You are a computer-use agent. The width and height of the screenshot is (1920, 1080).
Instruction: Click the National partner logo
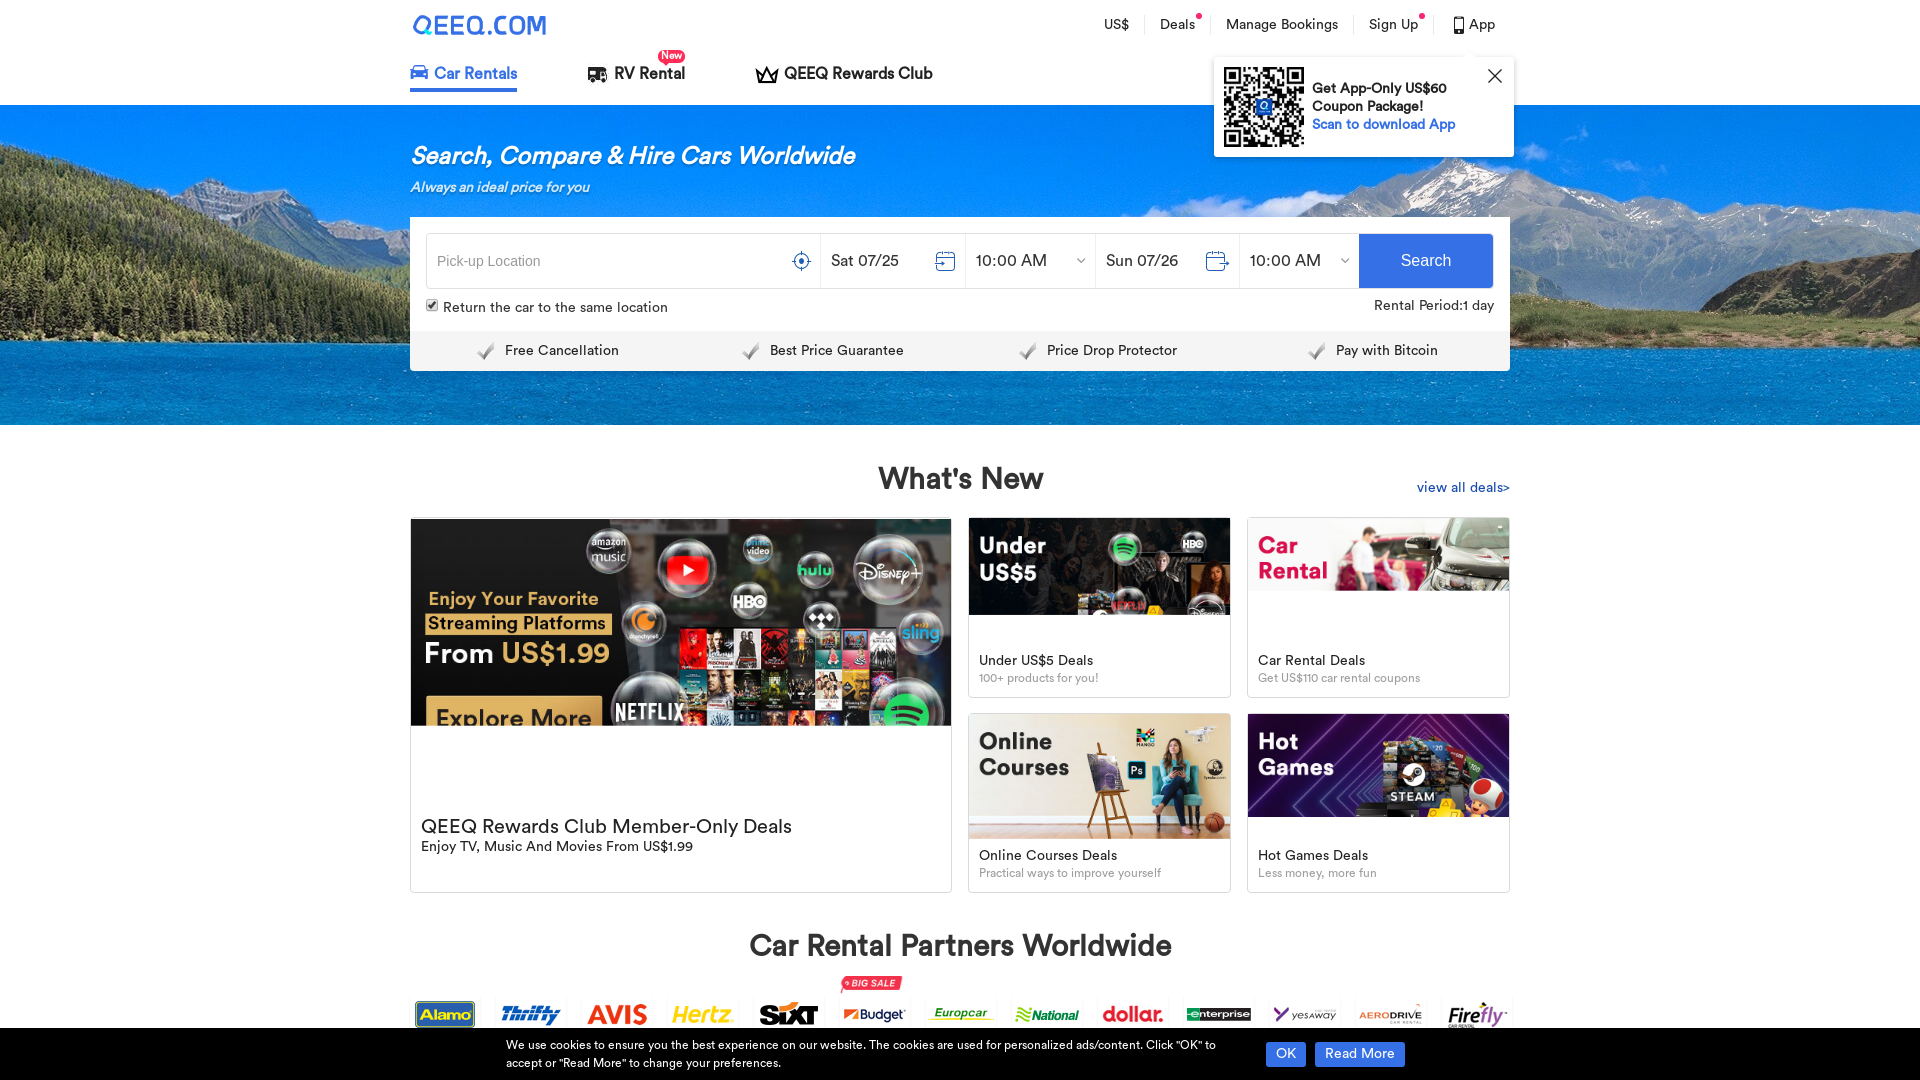click(1047, 1014)
